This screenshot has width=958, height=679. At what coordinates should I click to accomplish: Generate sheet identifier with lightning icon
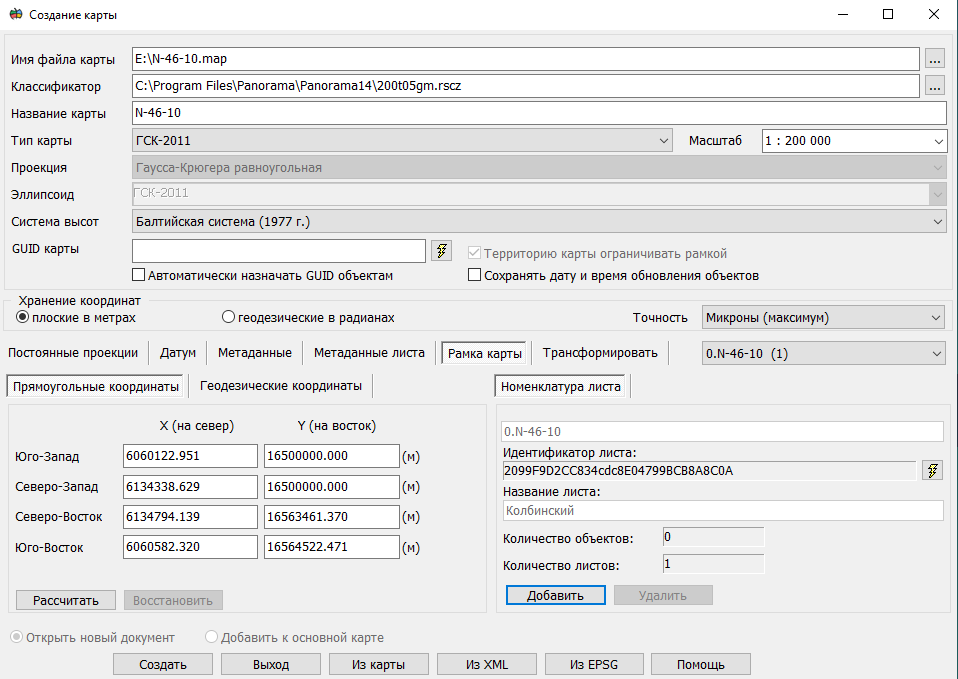pyautogui.click(x=933, y=470)
